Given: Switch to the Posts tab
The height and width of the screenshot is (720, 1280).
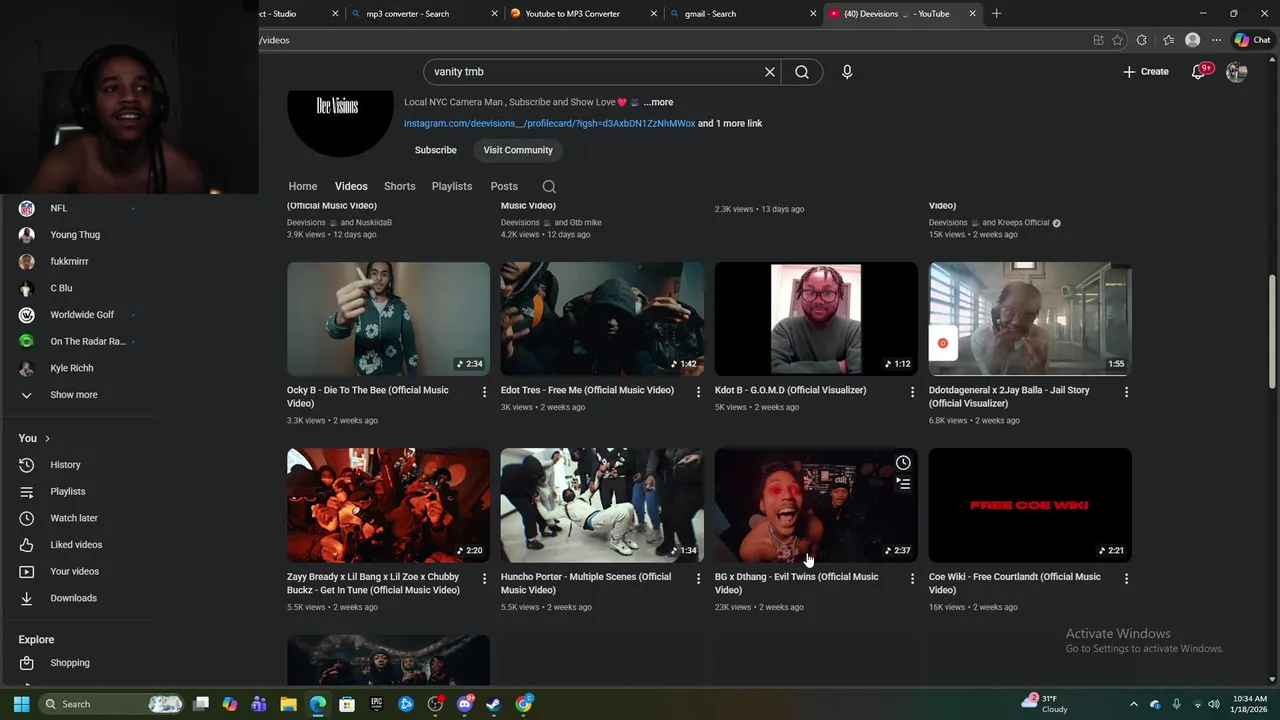Looking at the screenshot, I should point(504,187).
